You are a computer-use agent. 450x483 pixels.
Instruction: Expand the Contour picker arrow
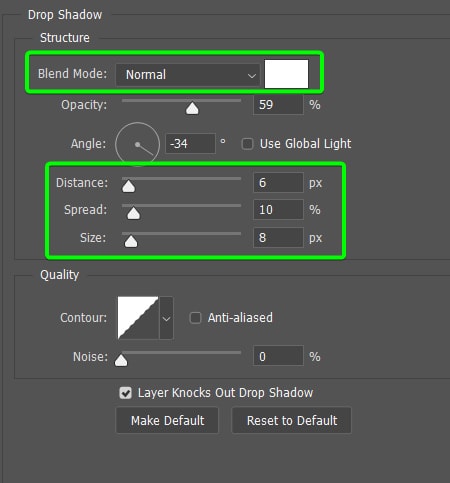(x=166, y=318)
